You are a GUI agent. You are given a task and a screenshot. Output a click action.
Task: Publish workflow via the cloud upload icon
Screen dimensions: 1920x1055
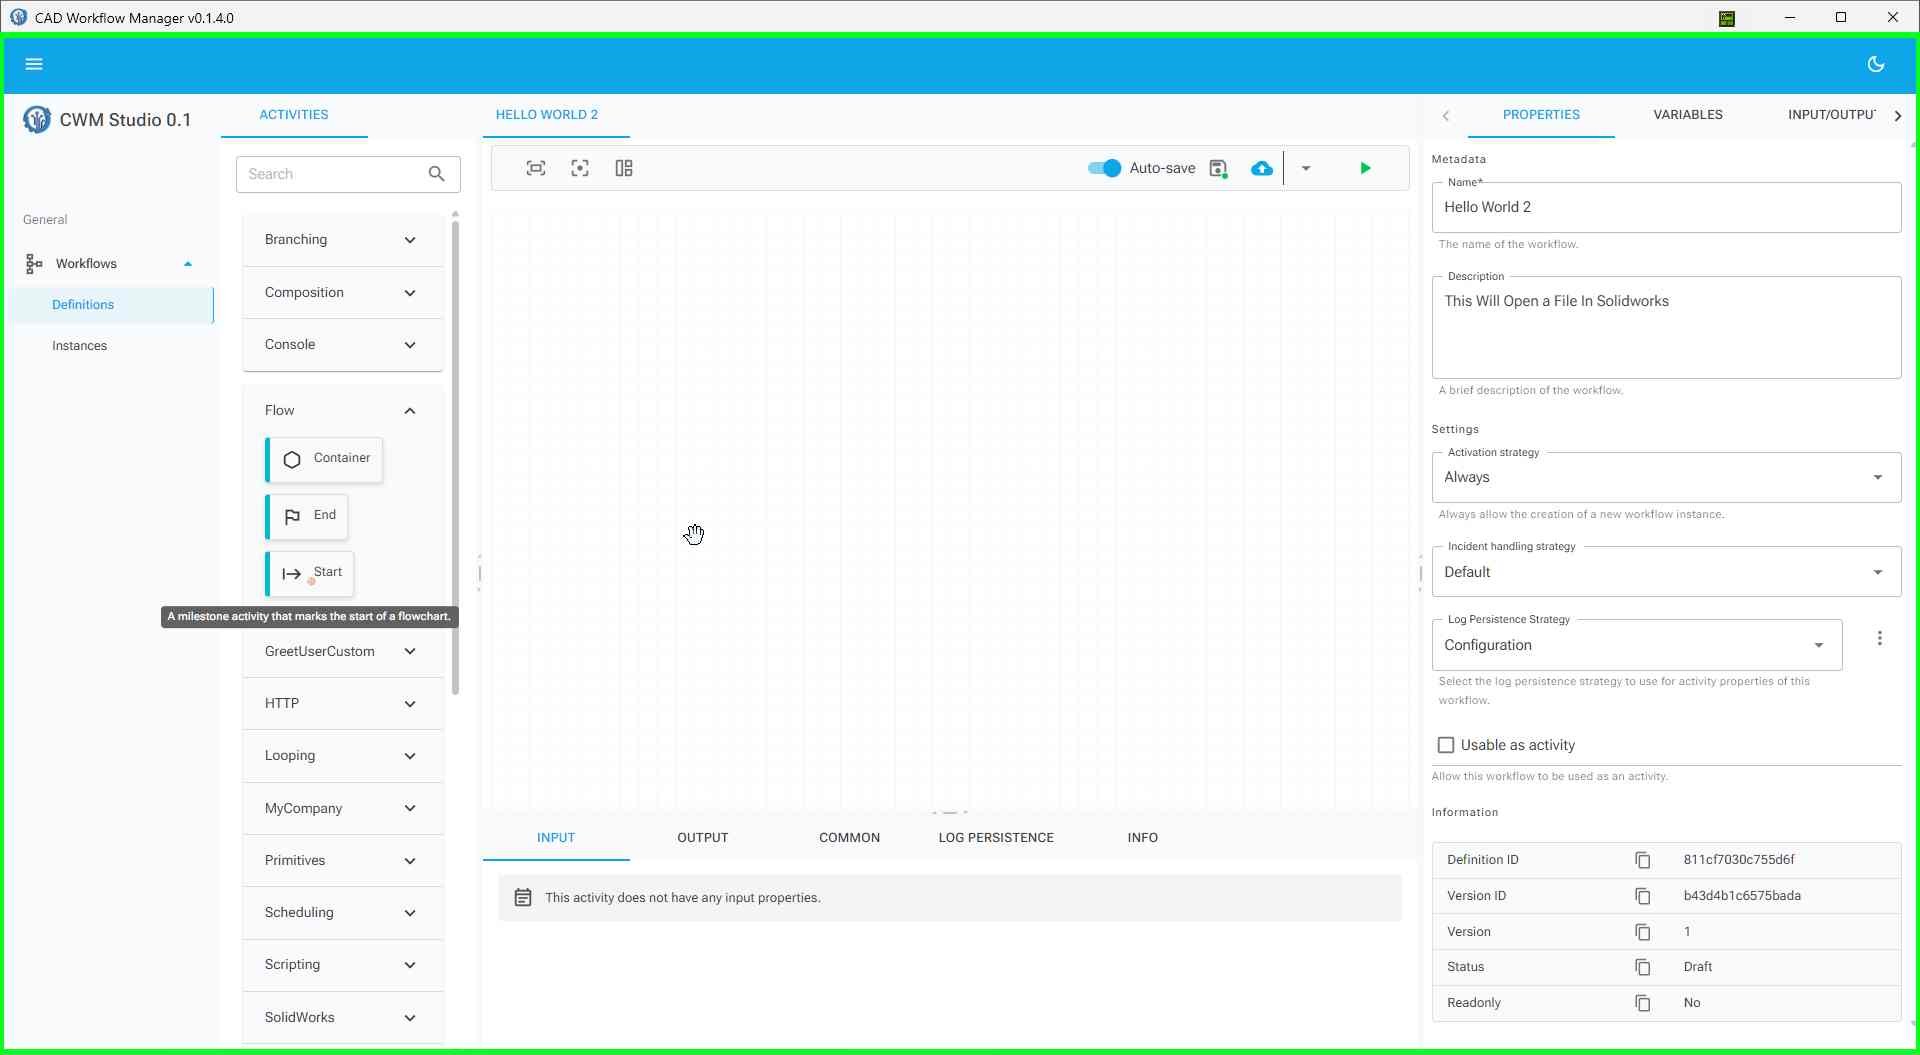click(1261, 168)
